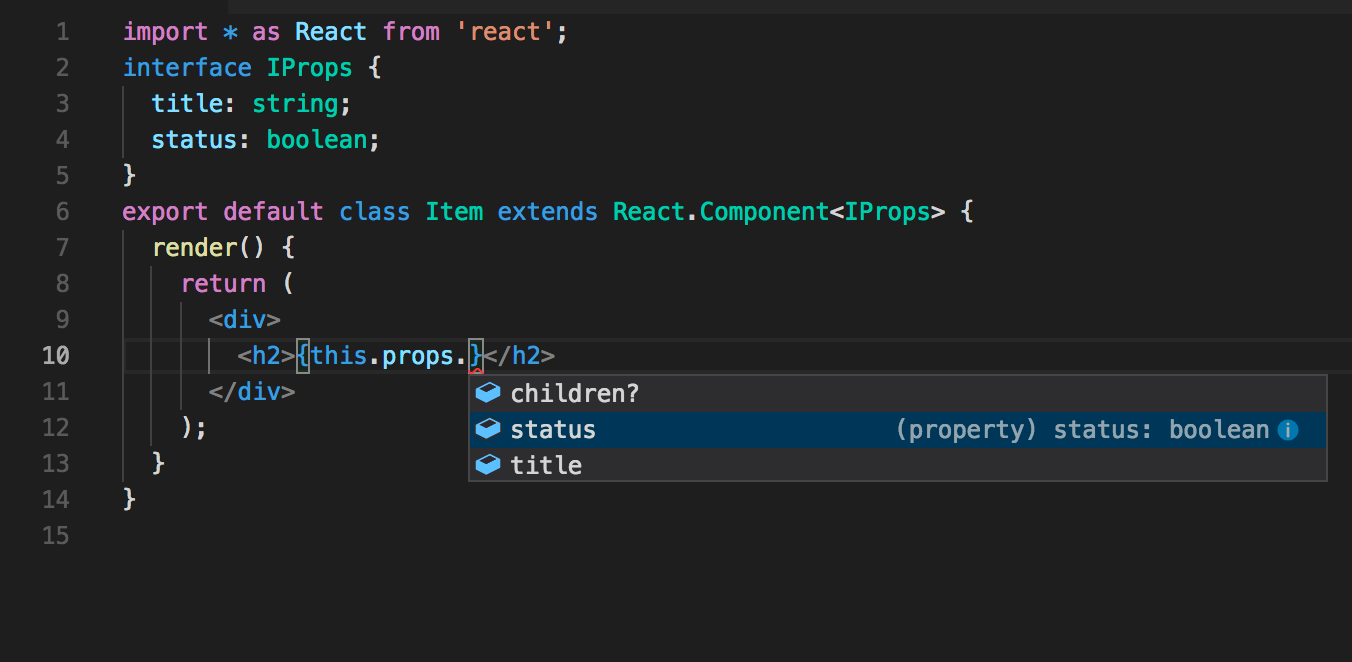Click line number 10 in the gutter
The image size is (1352, 662).
pyautogui.click(x=56, y=355)
